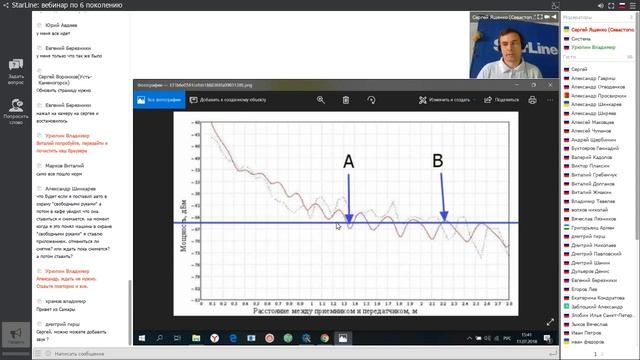Open the three-dots more menu in Photos
This screenshot has height=360, width=640.
tap(550, 100)
